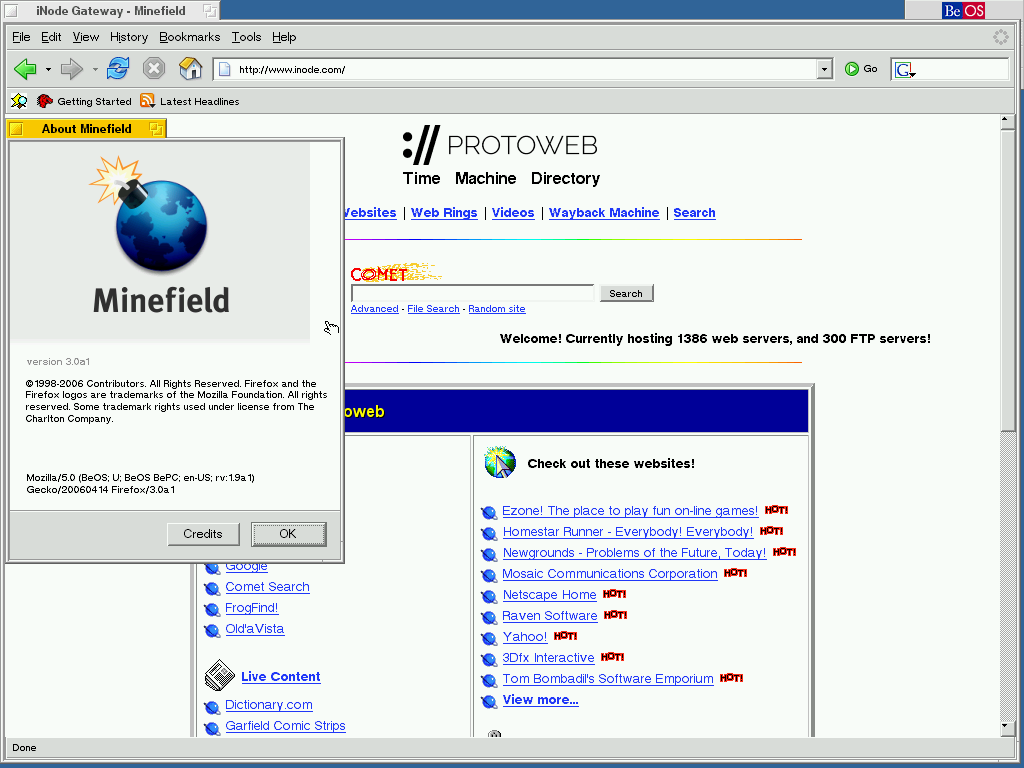Open the Forward history dropdown arrow
1024x768 pixels.
pos(95,69)
